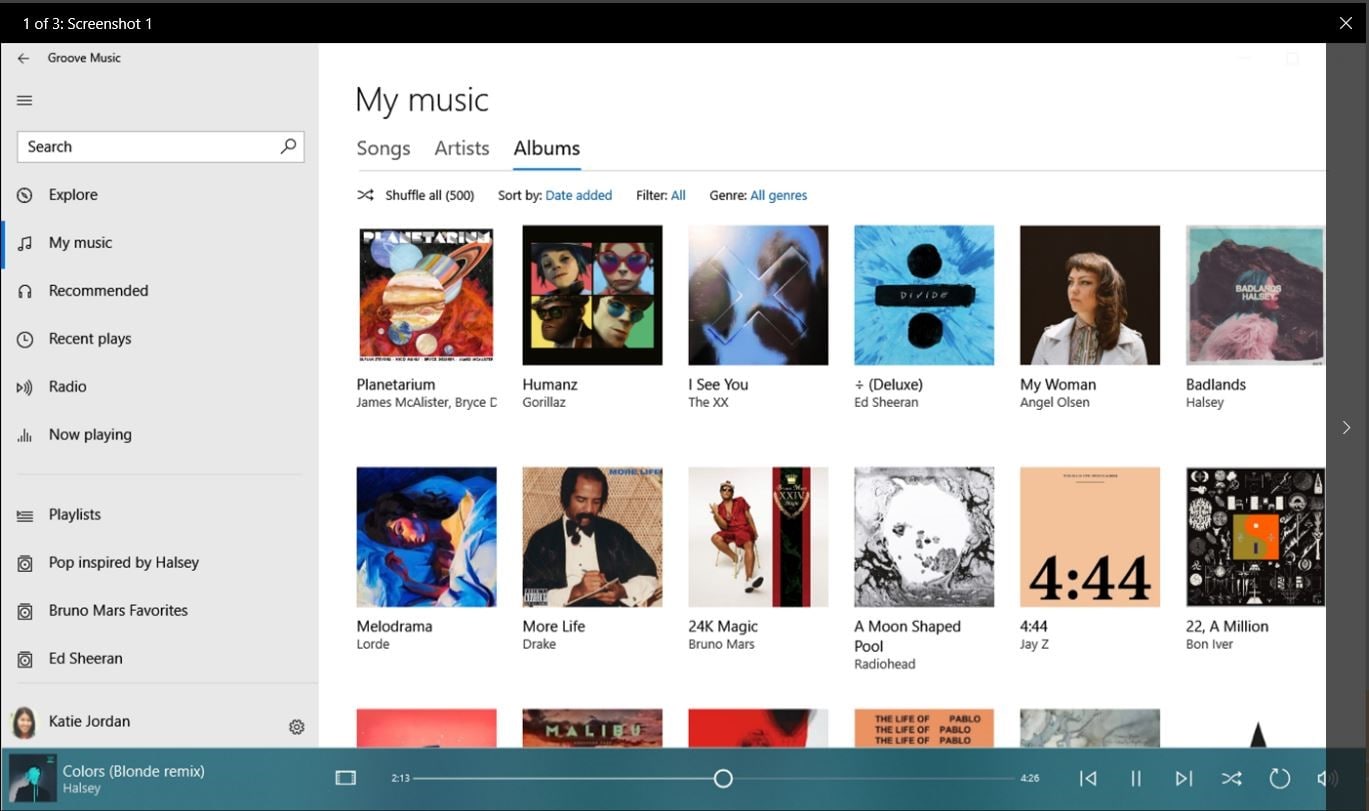Screen dimensions: 1369x811
Task: Open the settings gear icon
Action: point(296,727)
